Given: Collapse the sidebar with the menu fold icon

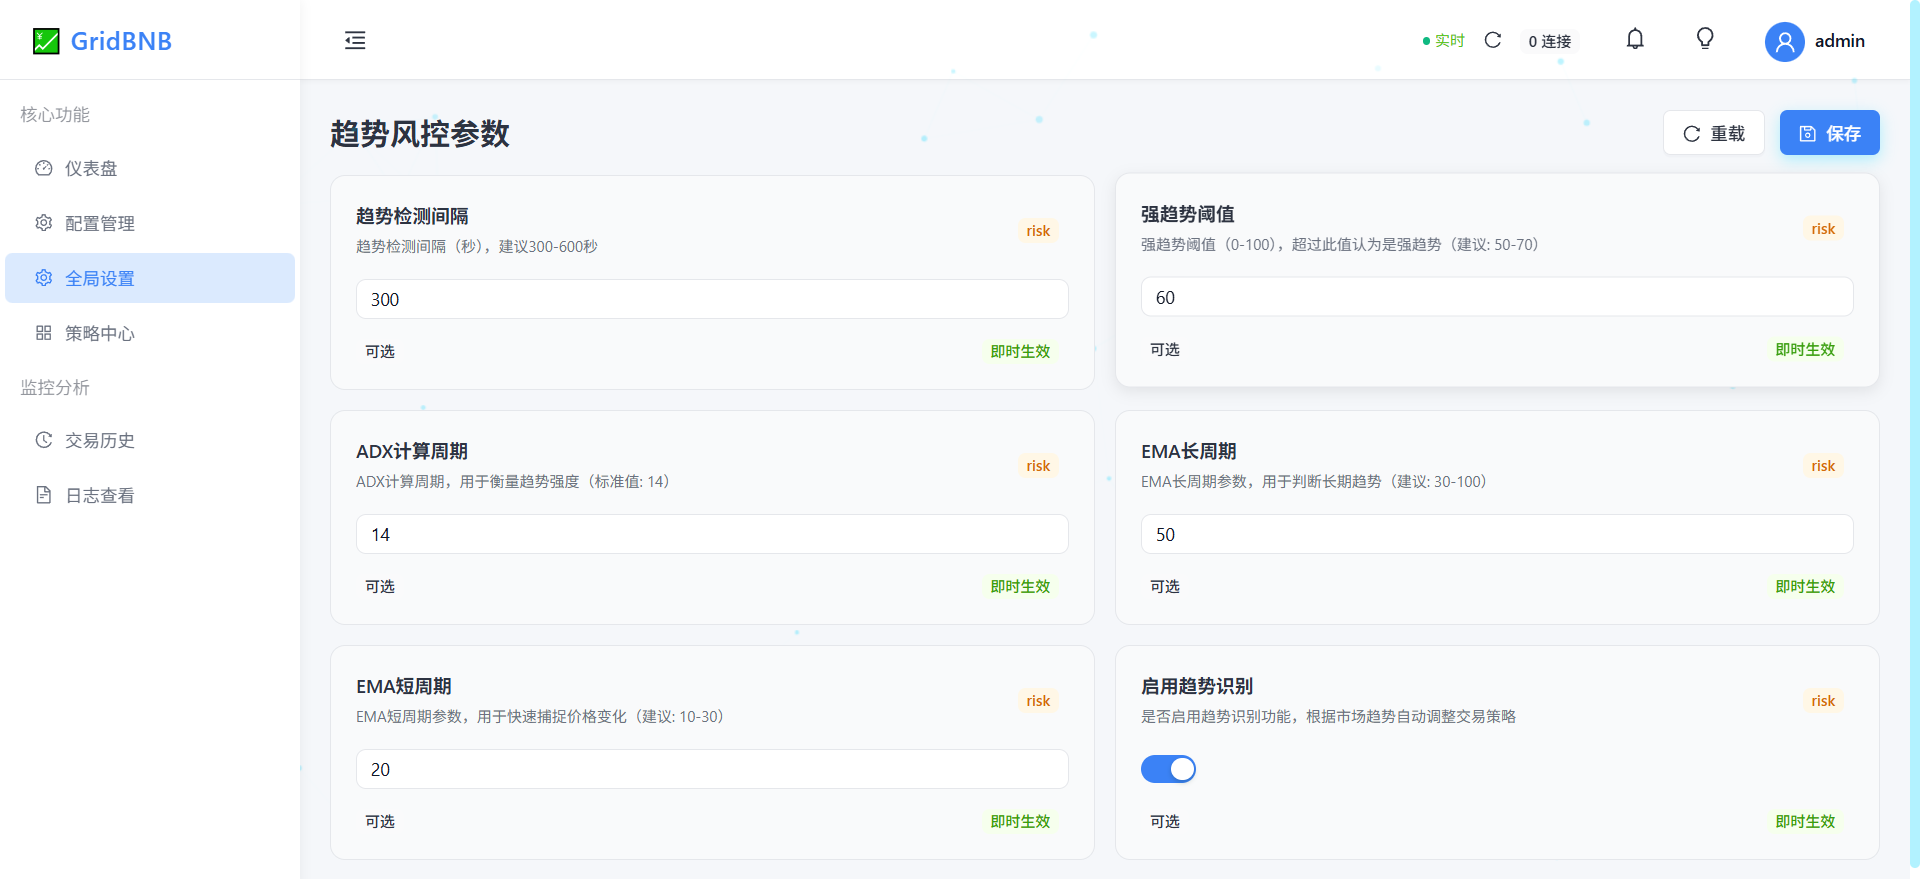Looking at the screenshot, I should point(355,41).
